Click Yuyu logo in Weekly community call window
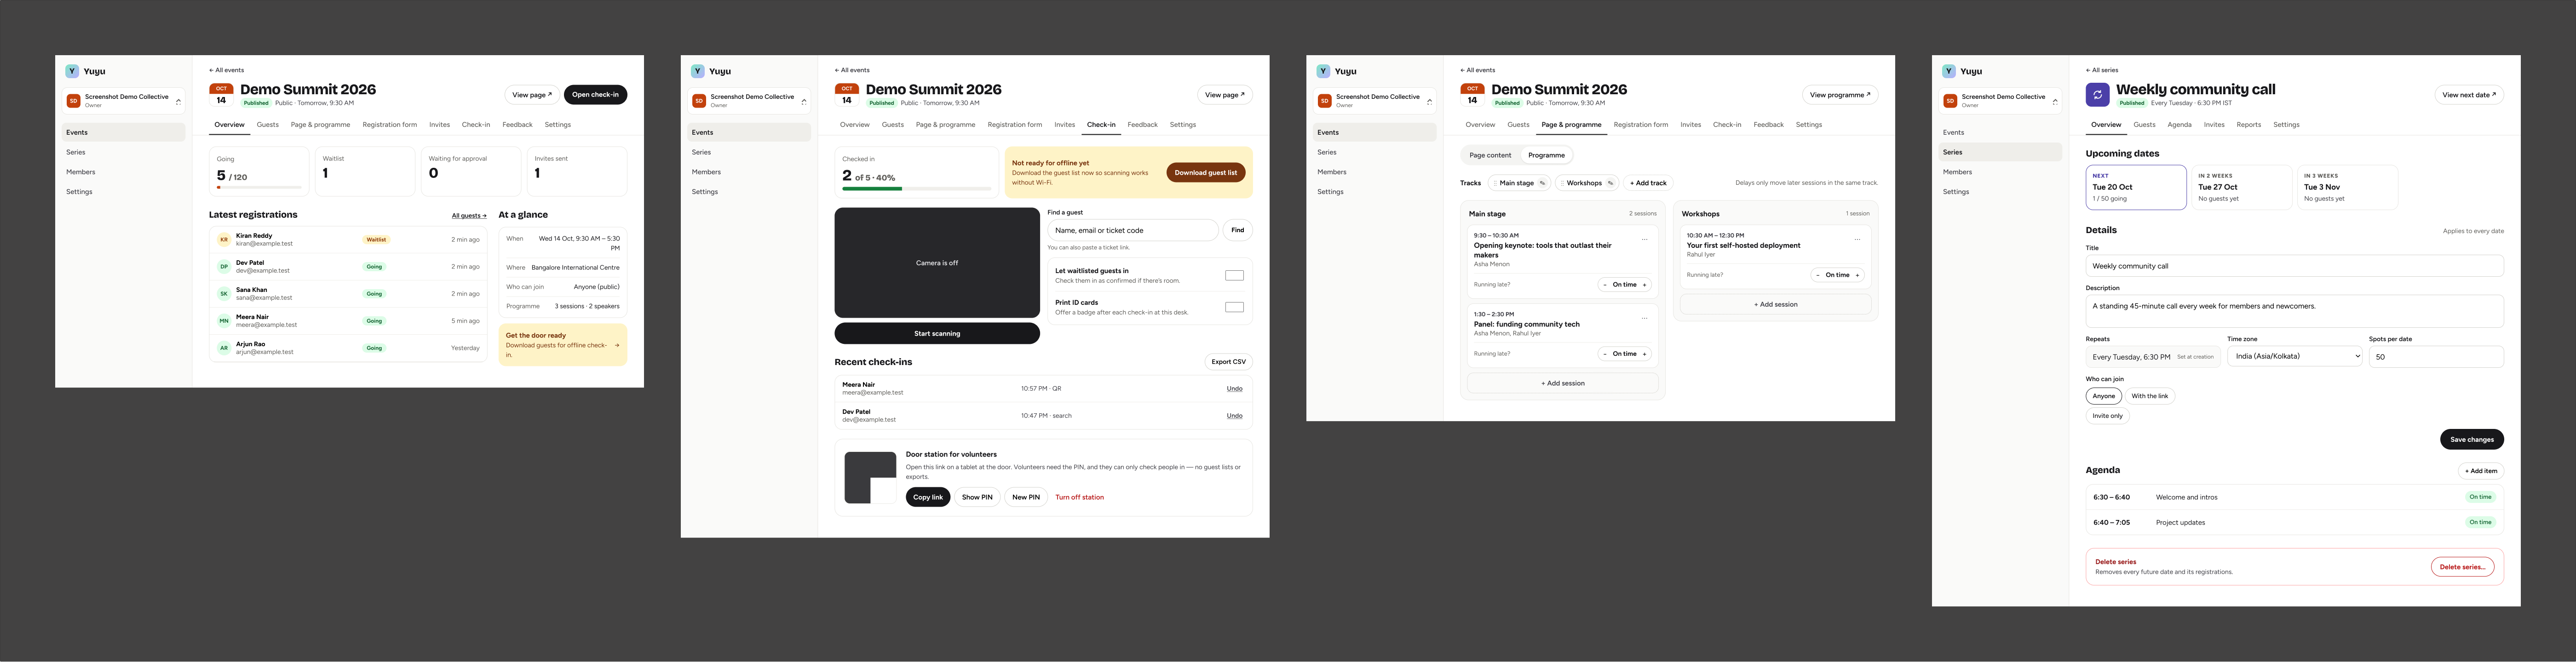Viewport: 2576px width, 662px height. [x=1949, y=71]
